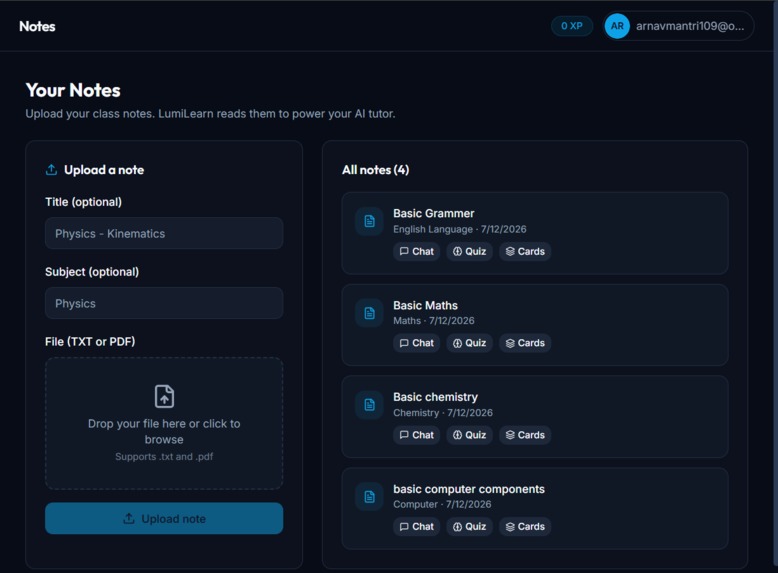Open Chat for basic computer components
This screenshot has height=573, width=778.
pyautogui.click(x=417, y=526)
